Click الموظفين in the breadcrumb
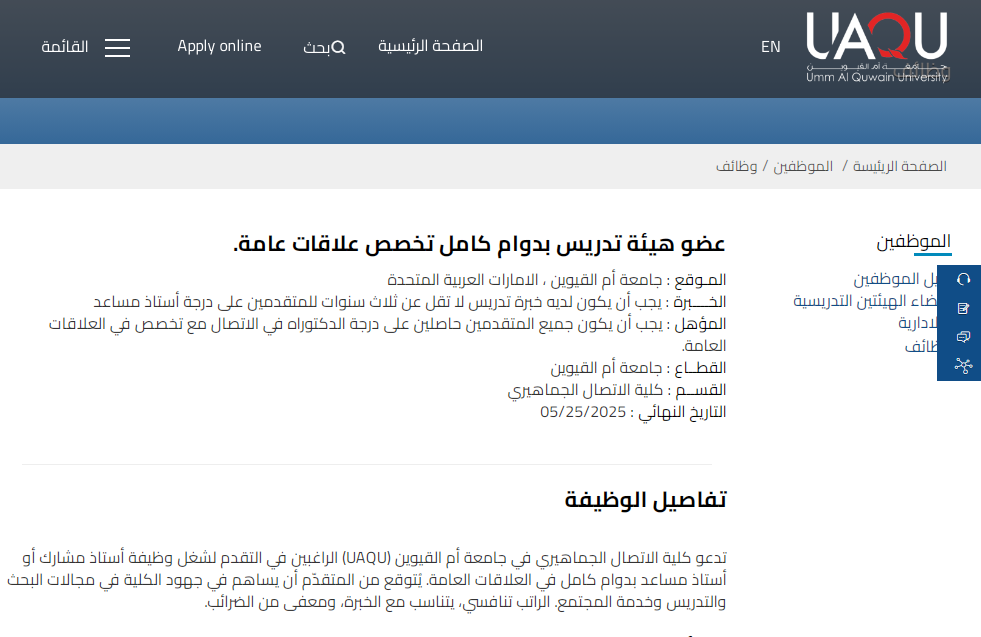This screenshot has height=637, width=981. click(x=803, y=166)
